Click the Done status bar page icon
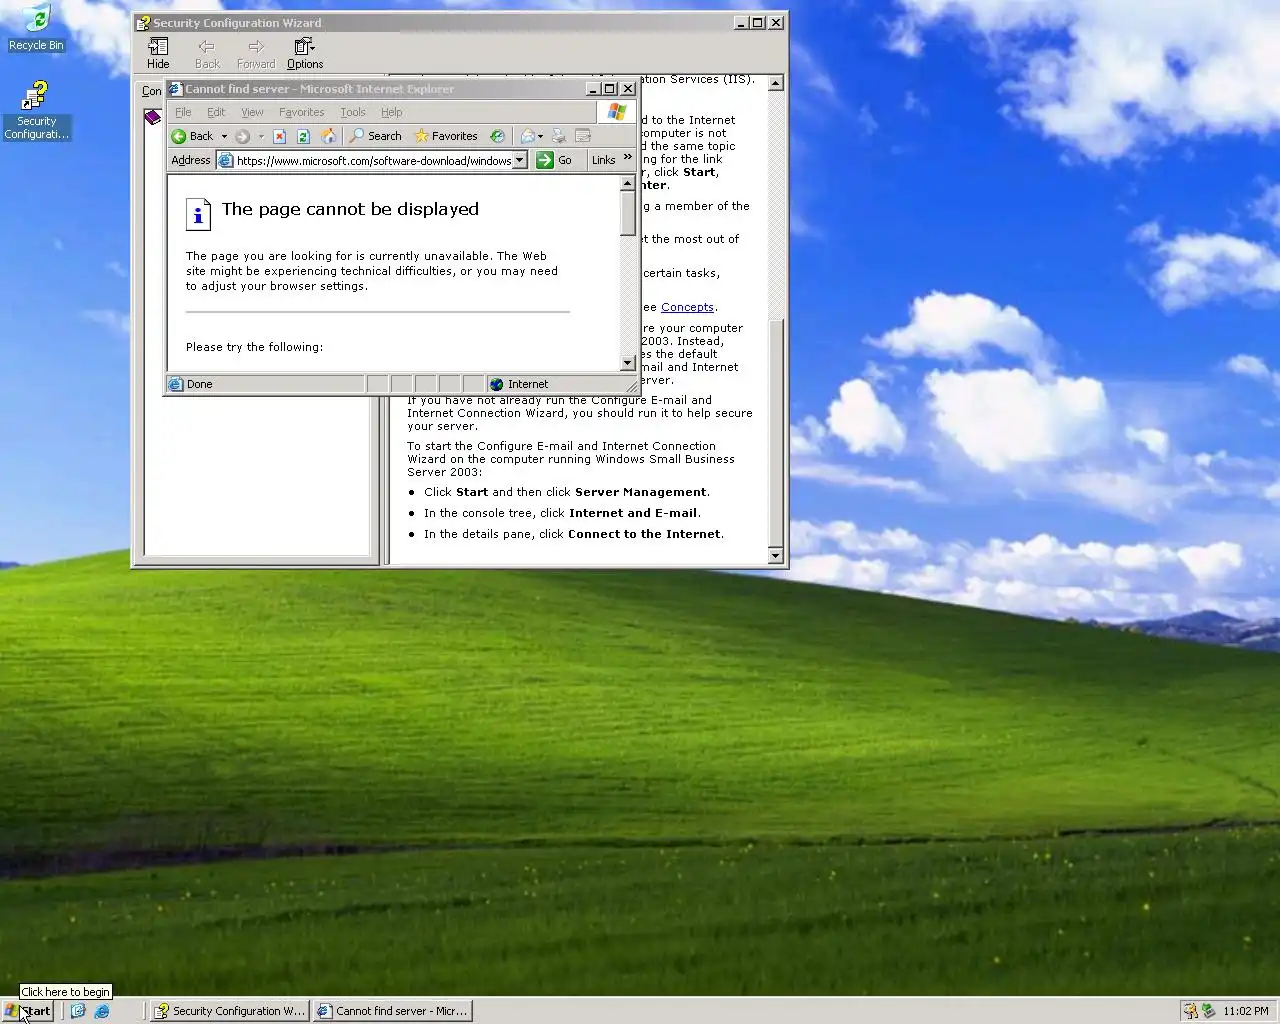Viewport: 1280px width, 1024px height. pos(176,384)
